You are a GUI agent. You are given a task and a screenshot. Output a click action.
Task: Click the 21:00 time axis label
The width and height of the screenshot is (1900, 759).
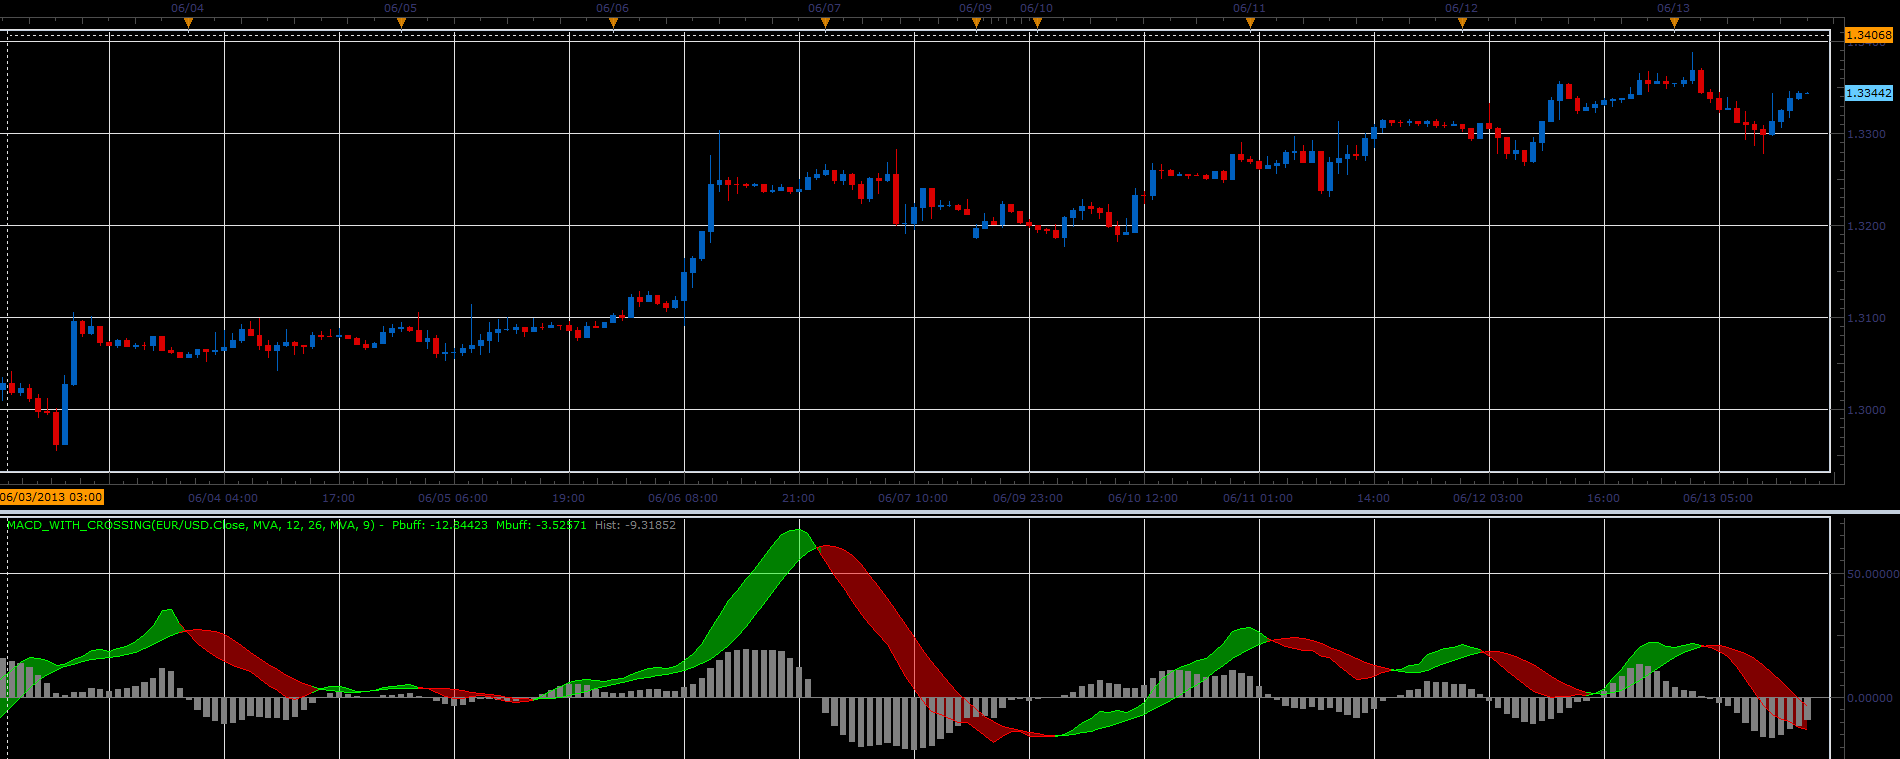[799, 498]
